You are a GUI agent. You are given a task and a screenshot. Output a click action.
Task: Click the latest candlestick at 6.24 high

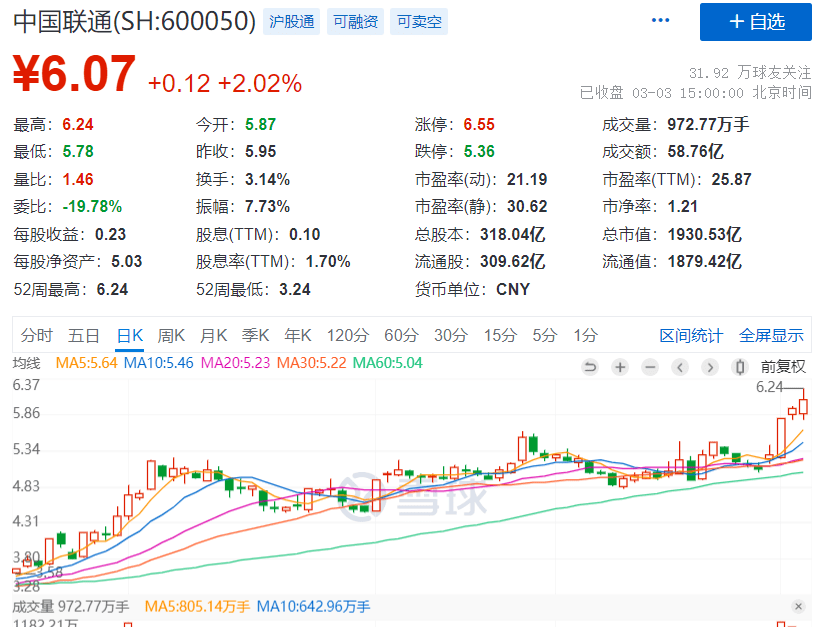click(803, 407)
